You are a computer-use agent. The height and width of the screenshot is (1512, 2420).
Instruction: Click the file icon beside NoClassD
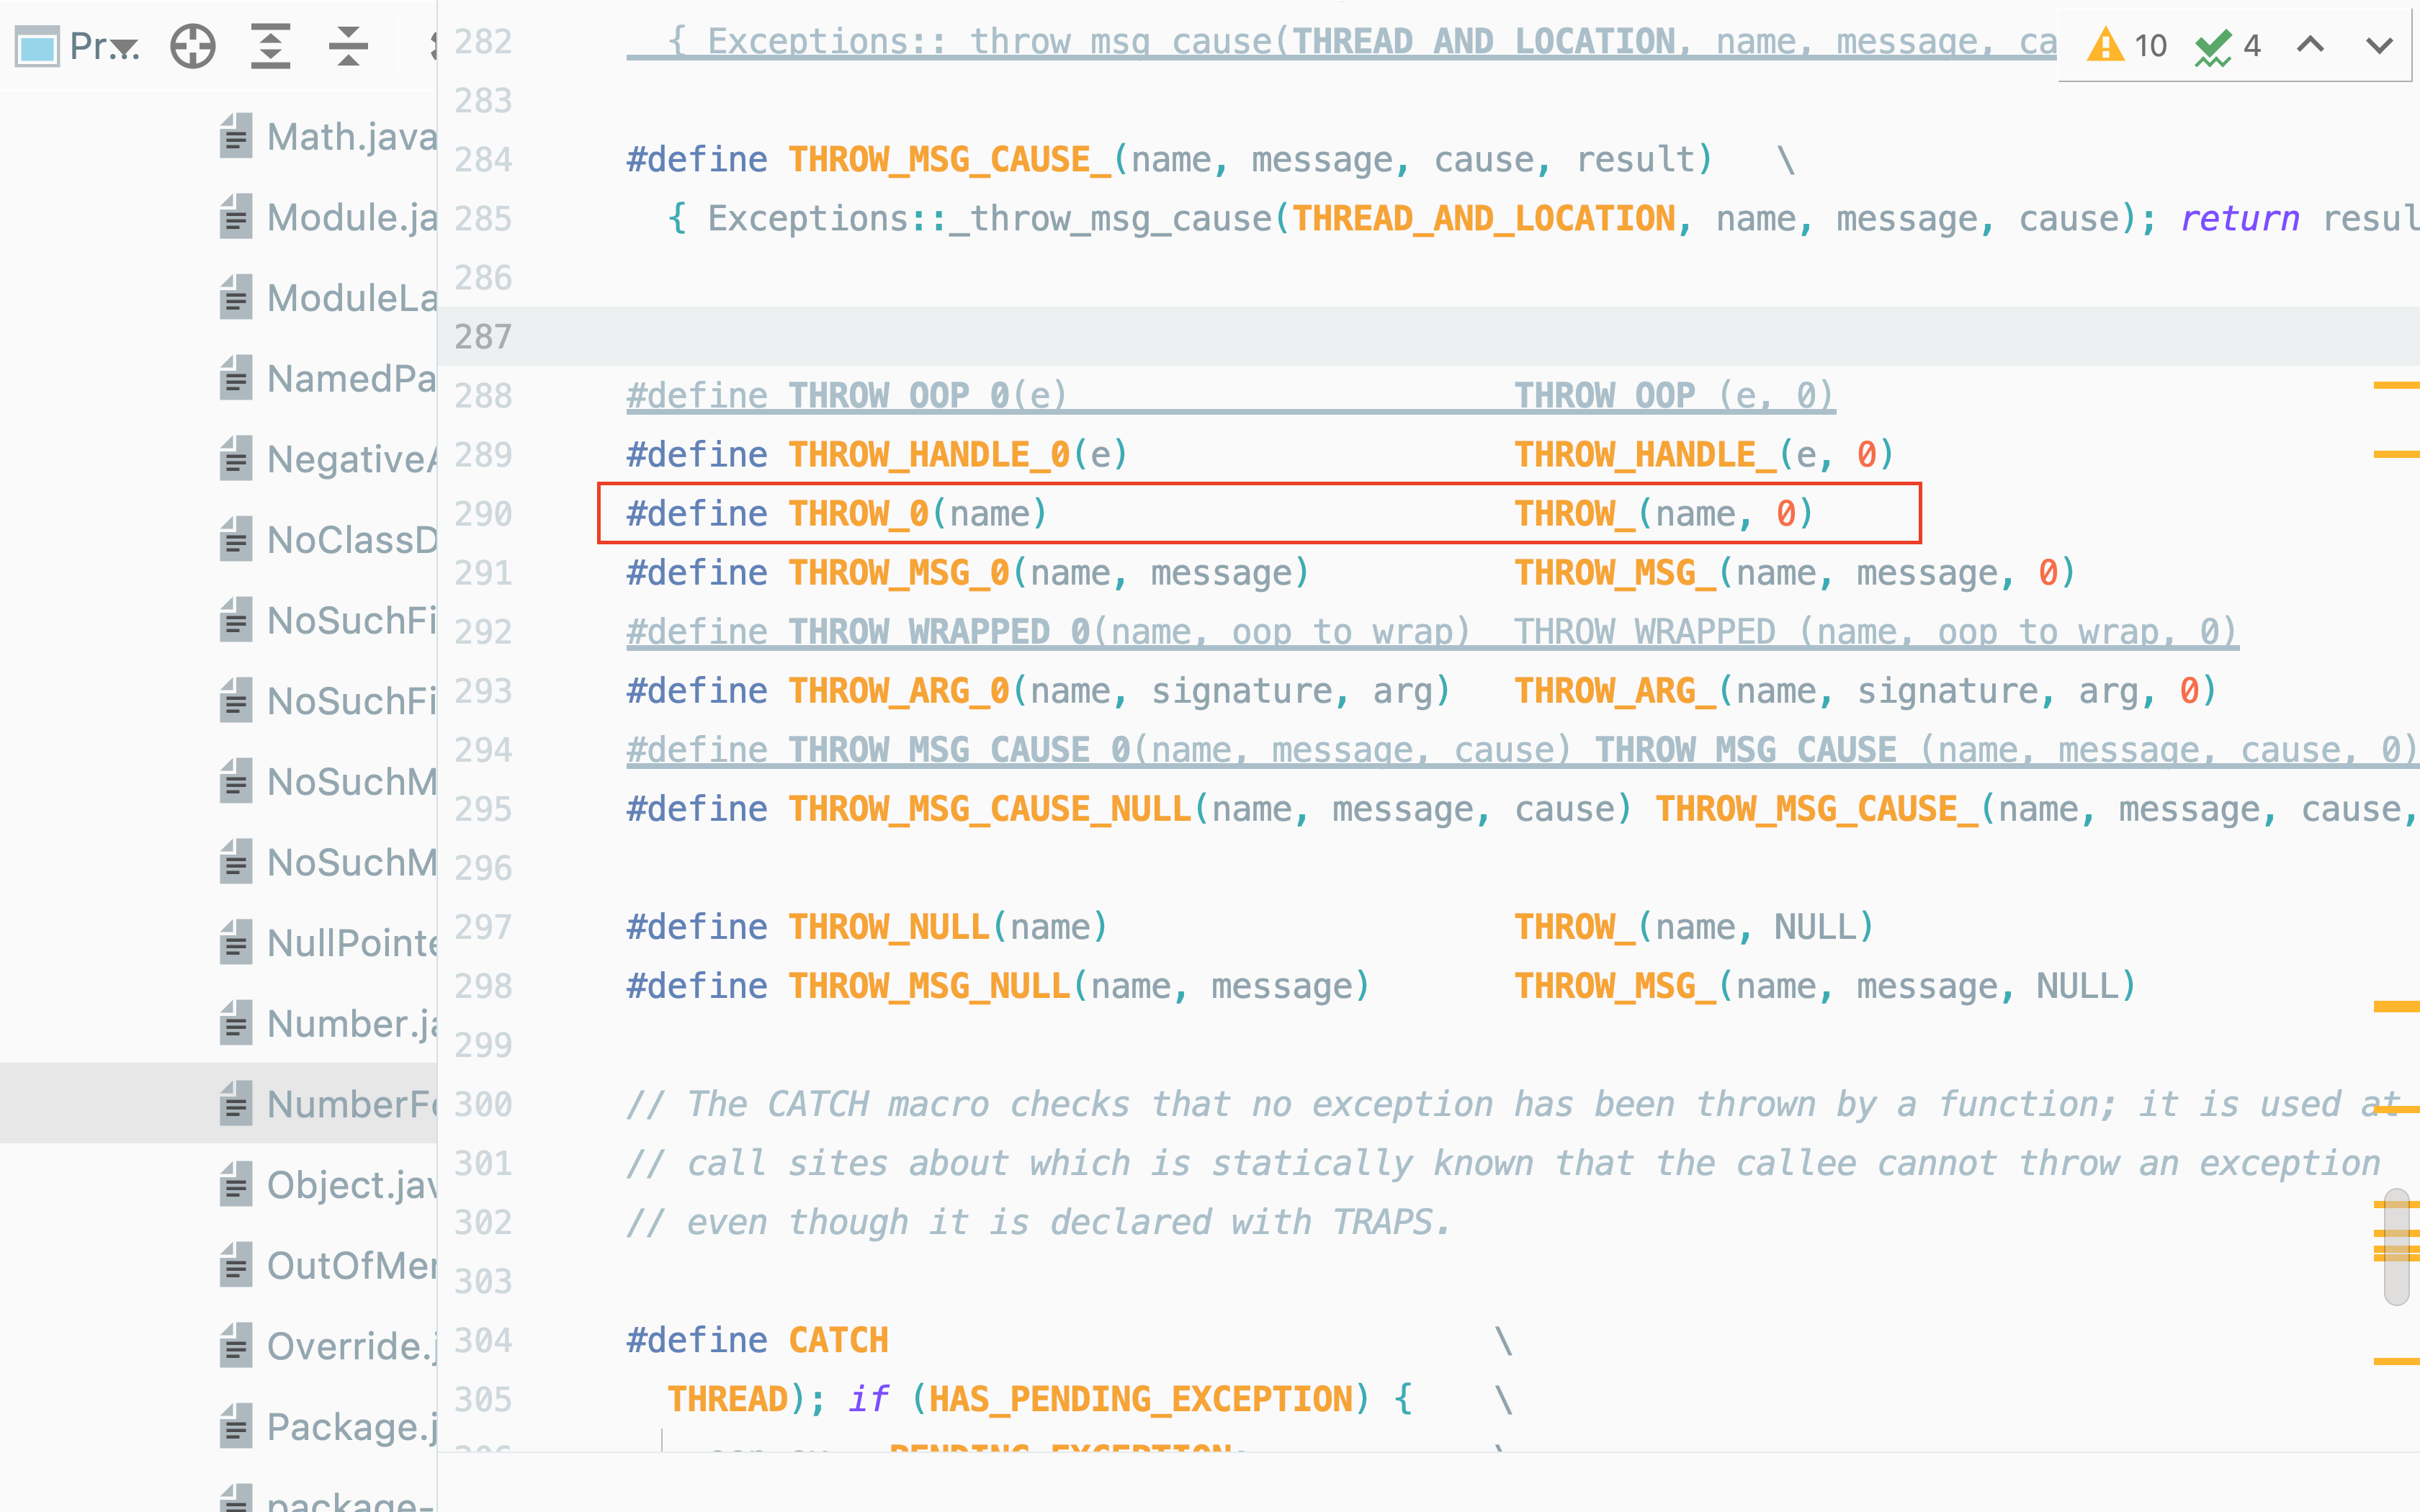pos(236,540)
